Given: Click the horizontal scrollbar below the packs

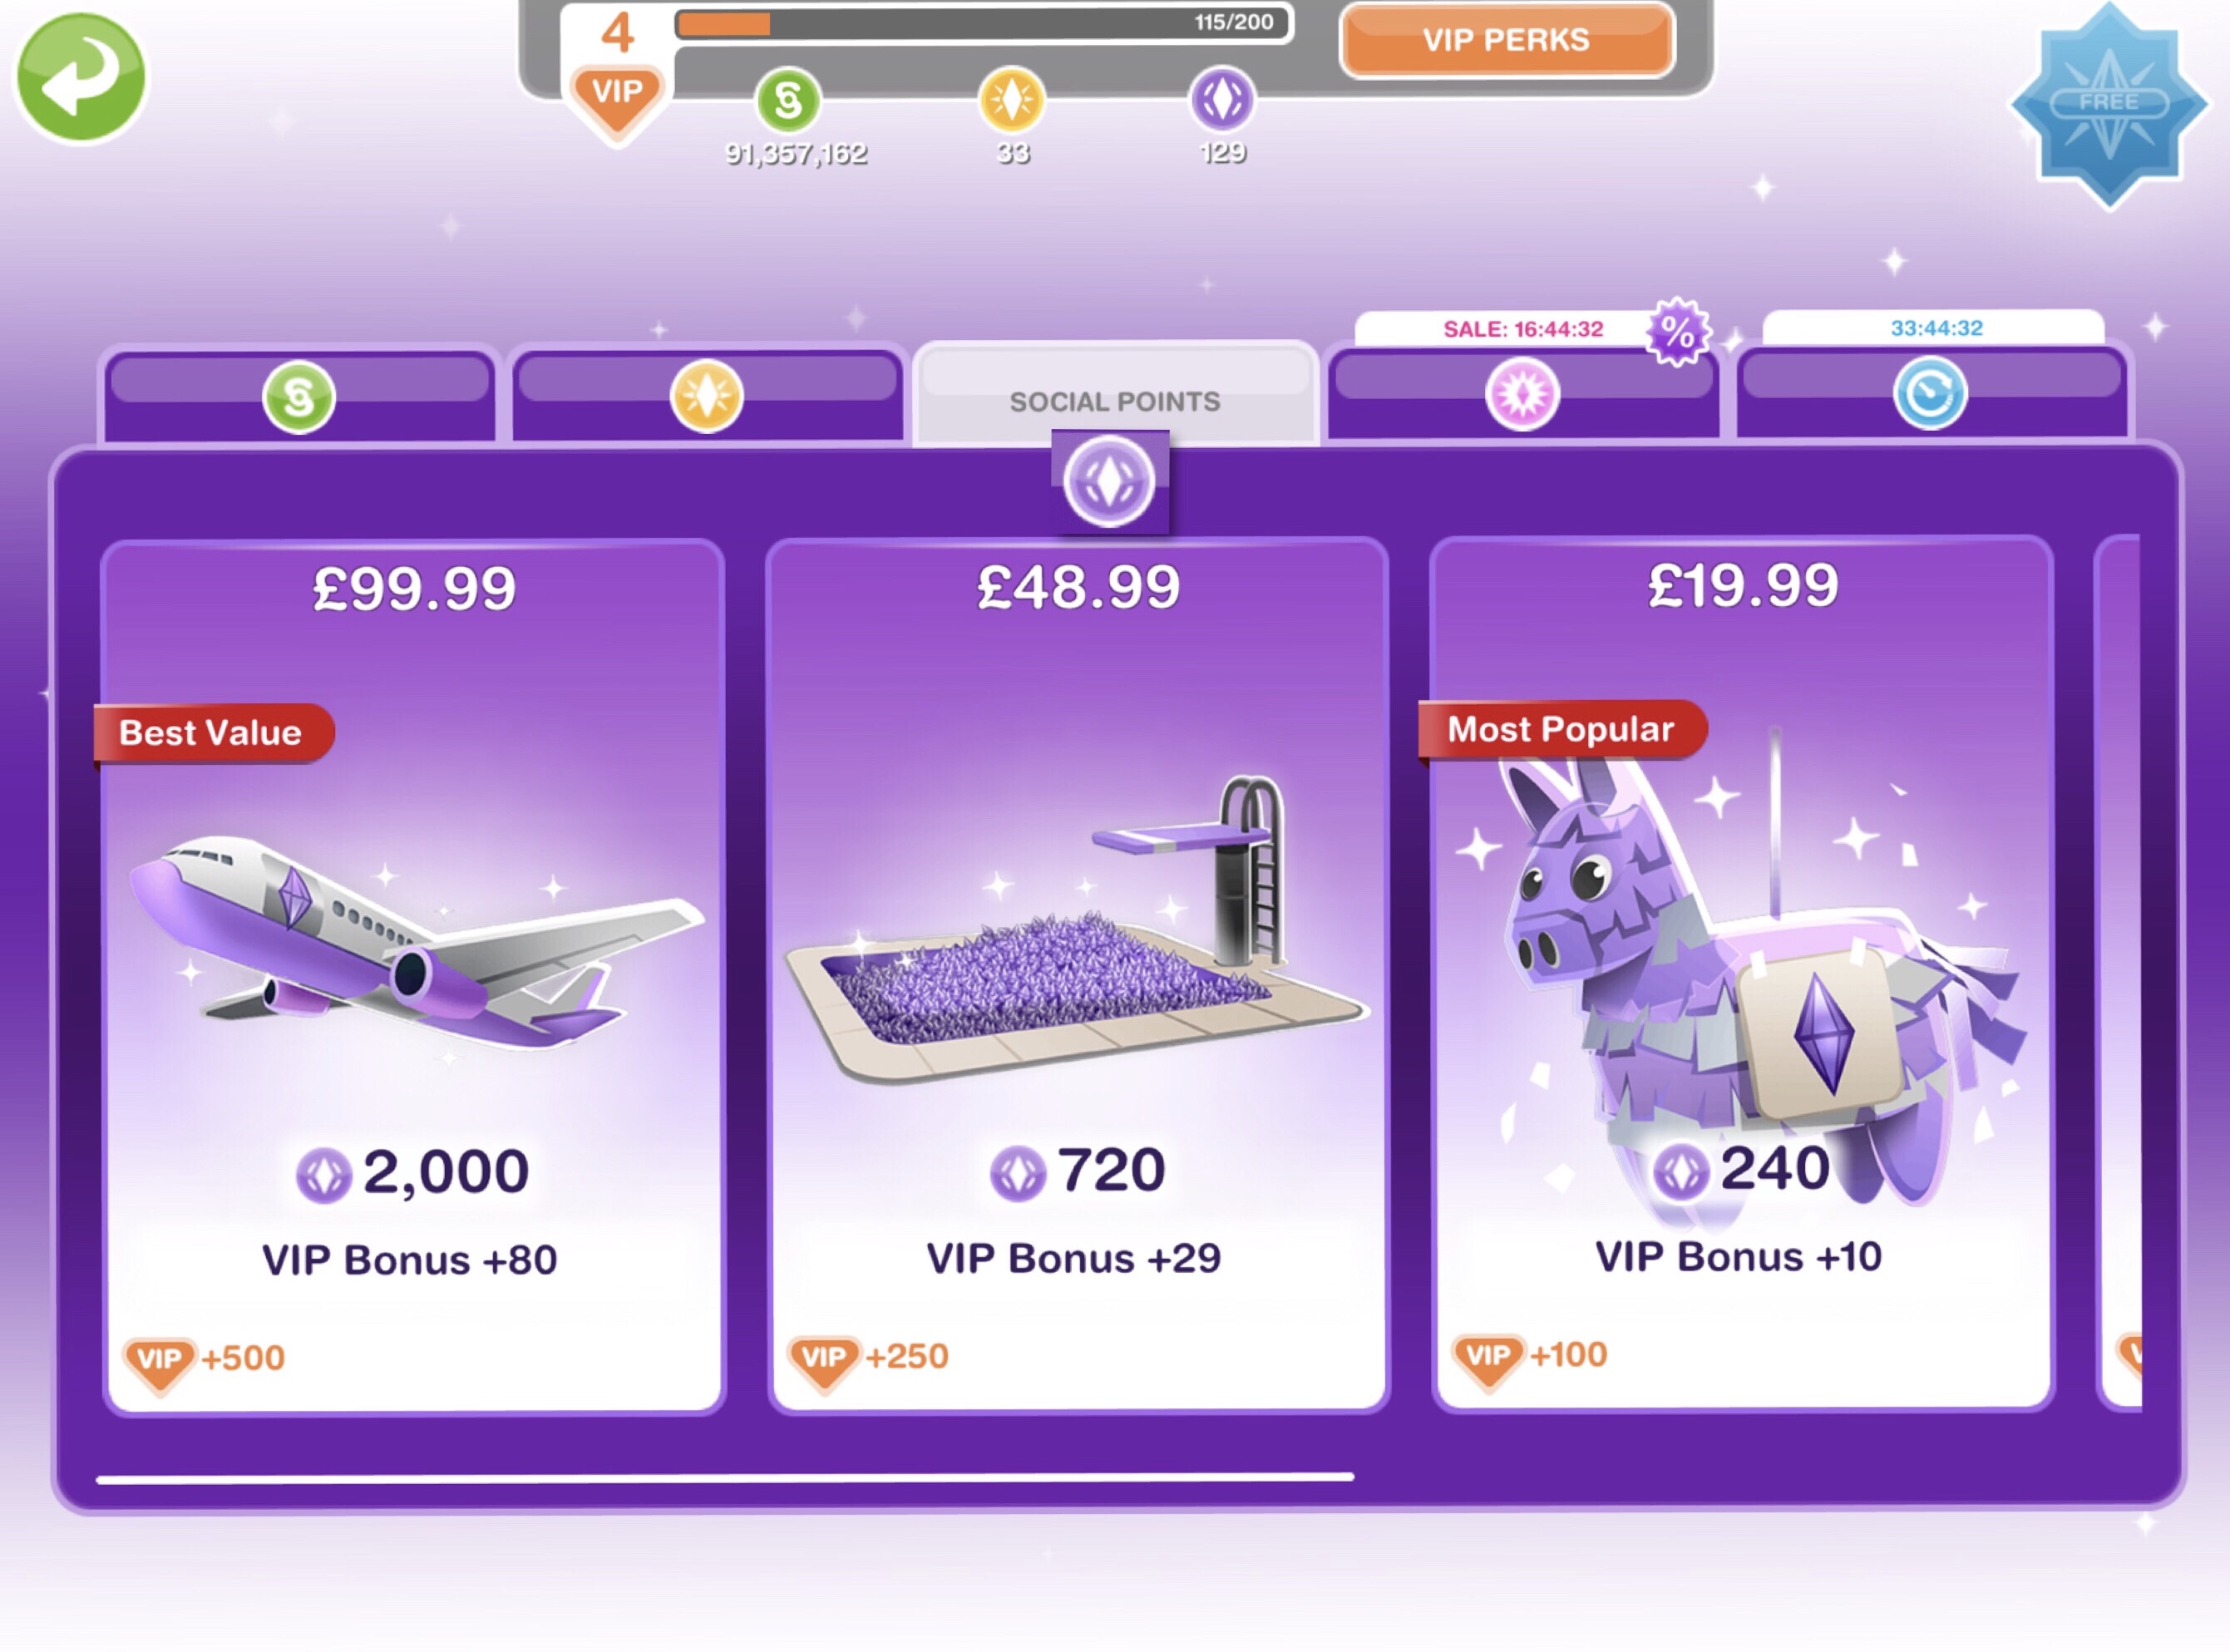Looking at the screenshot, I should (x=725, y=1477).
